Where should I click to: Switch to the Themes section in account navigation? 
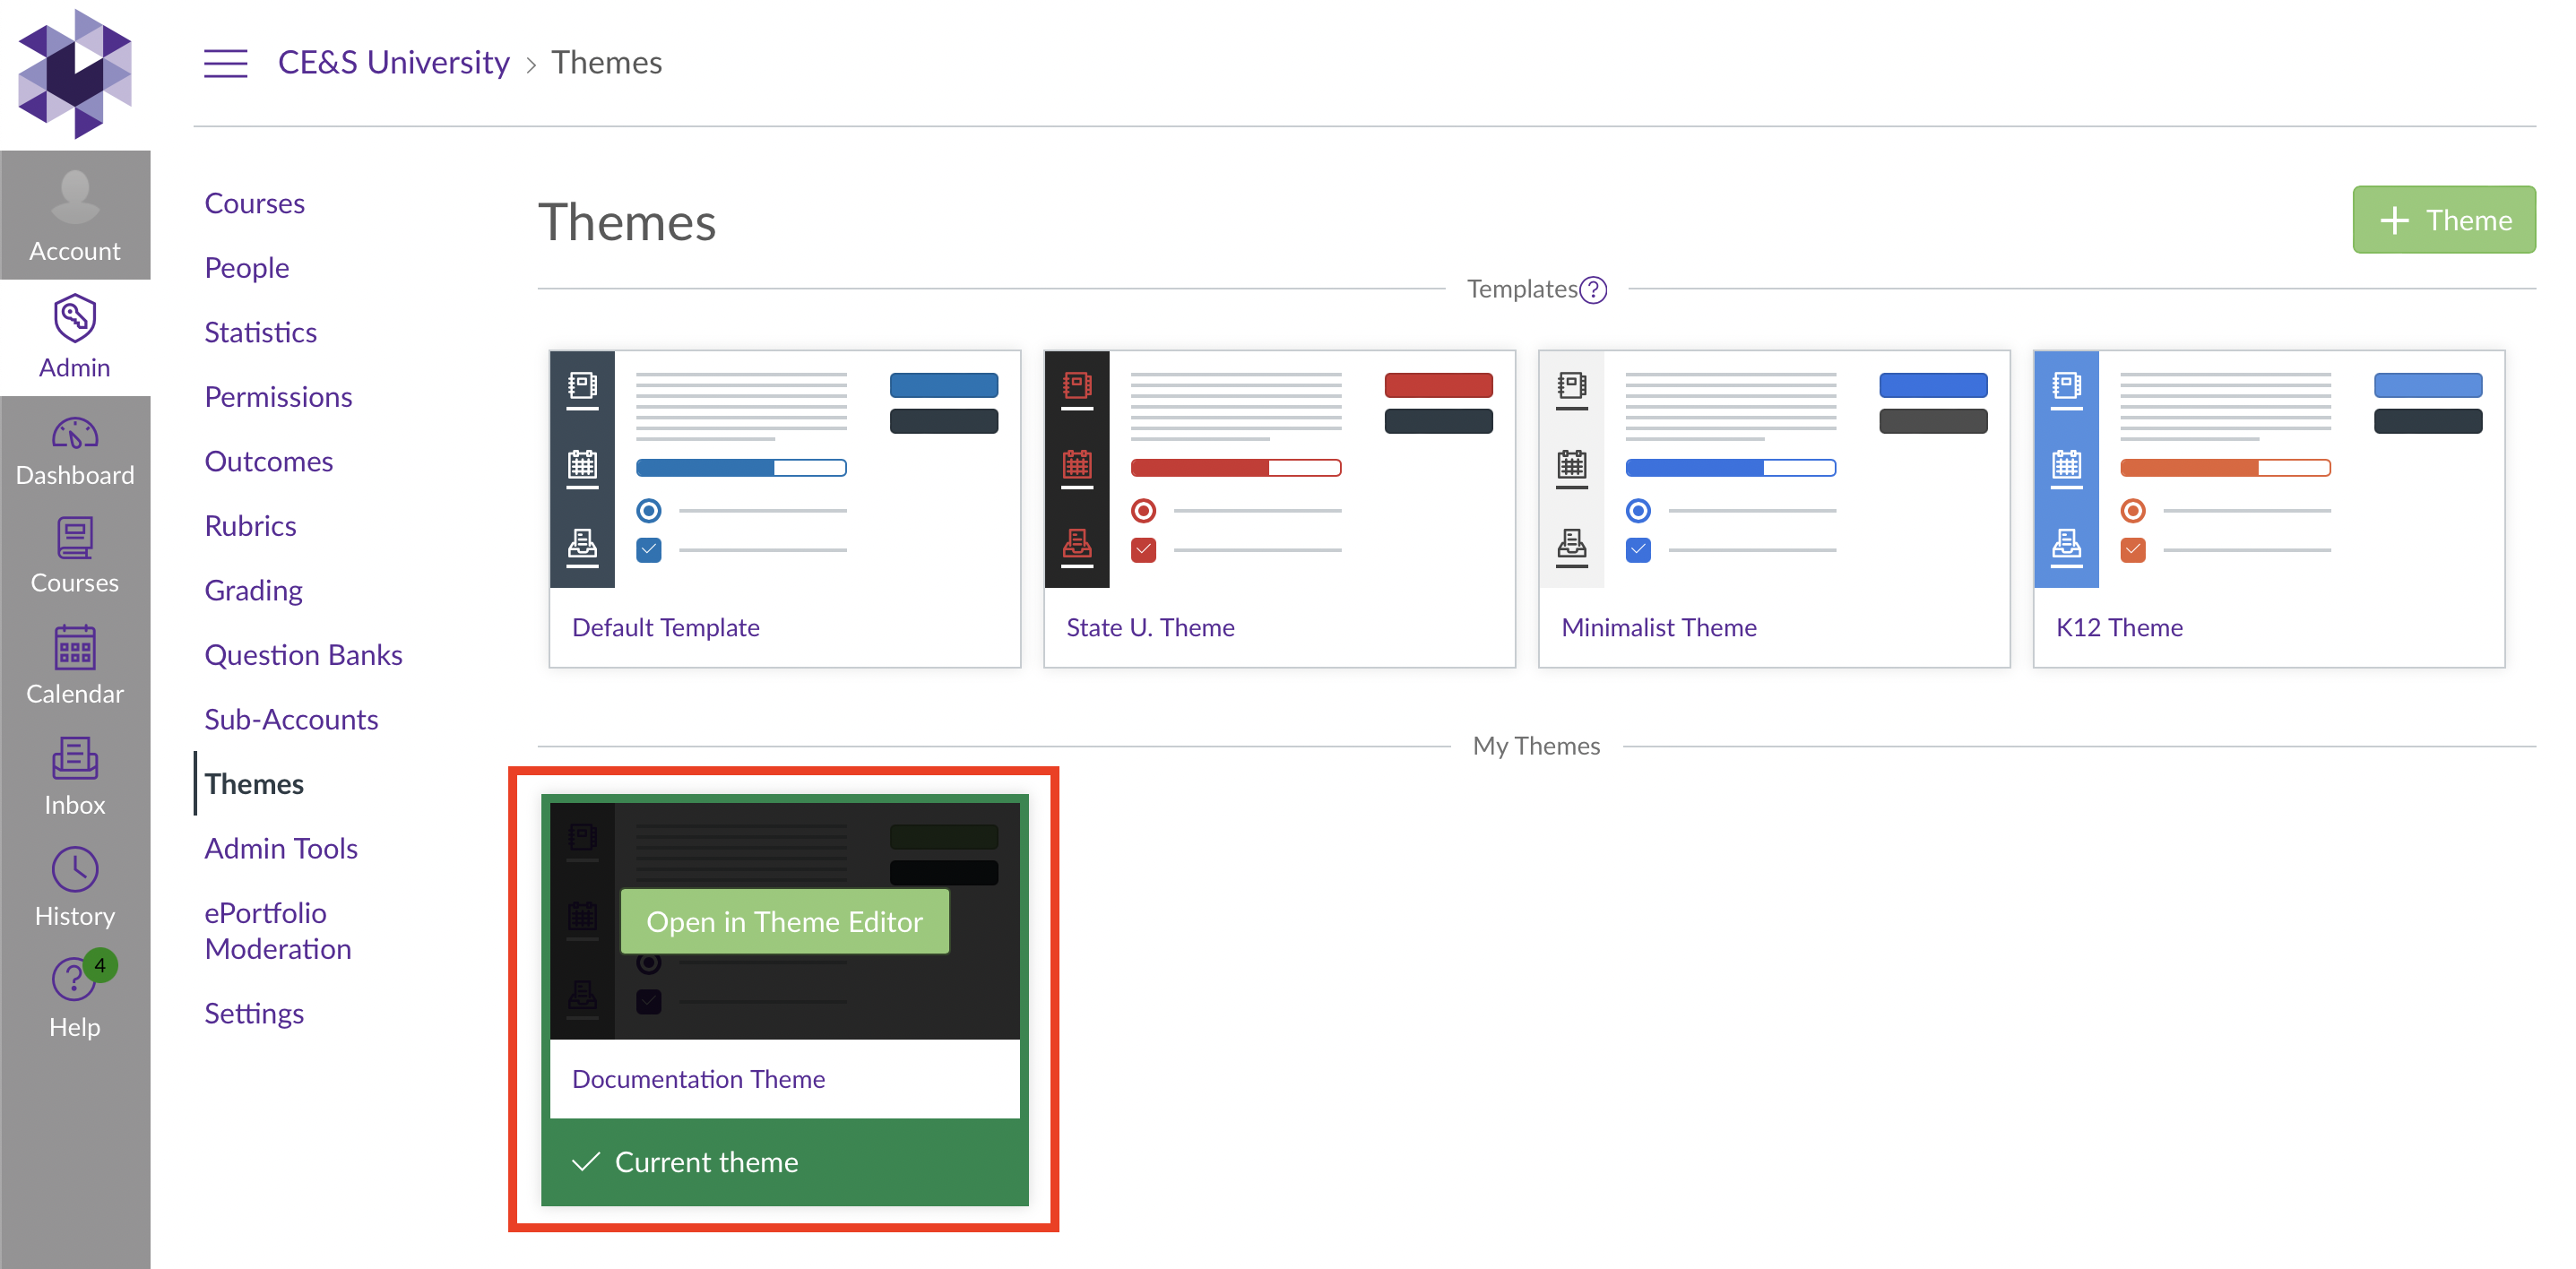pos(254,784)
